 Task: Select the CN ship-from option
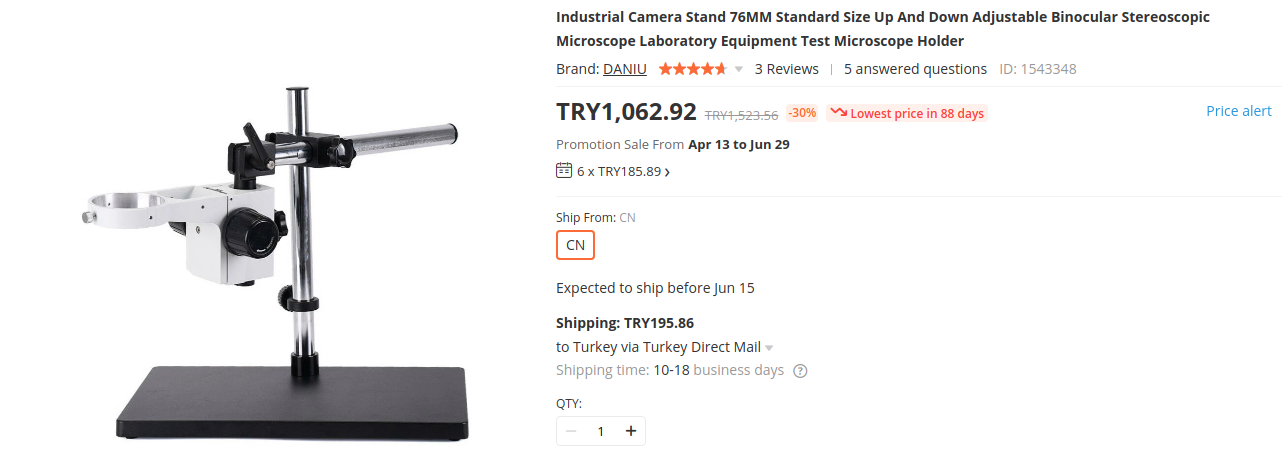point(575,245)
